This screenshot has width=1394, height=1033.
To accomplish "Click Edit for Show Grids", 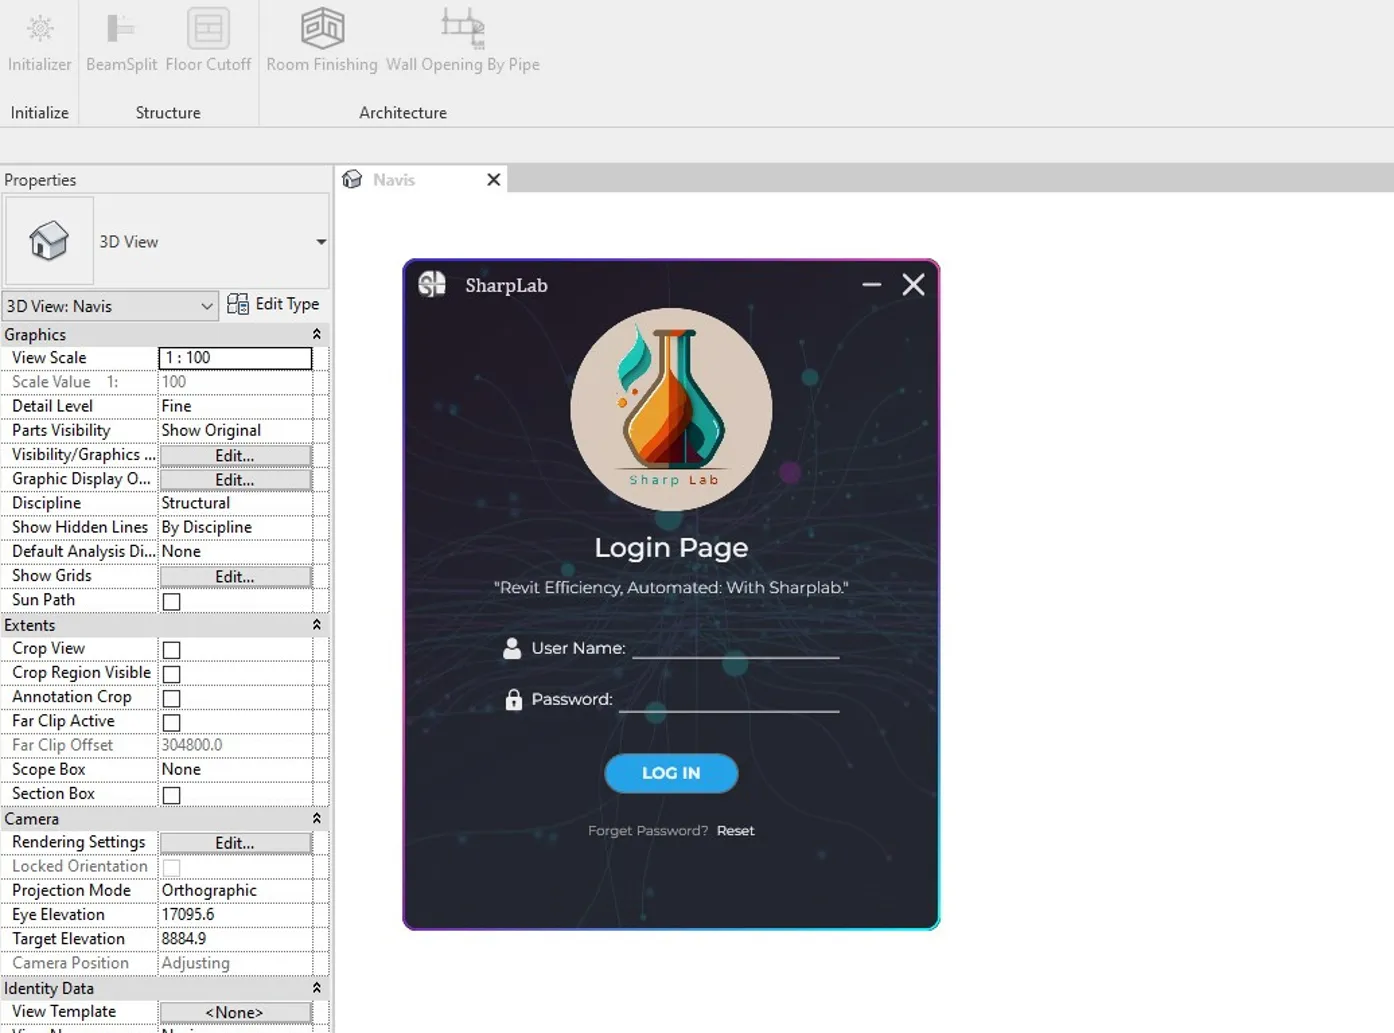I will pyautogui.click(x=235, y=576).
